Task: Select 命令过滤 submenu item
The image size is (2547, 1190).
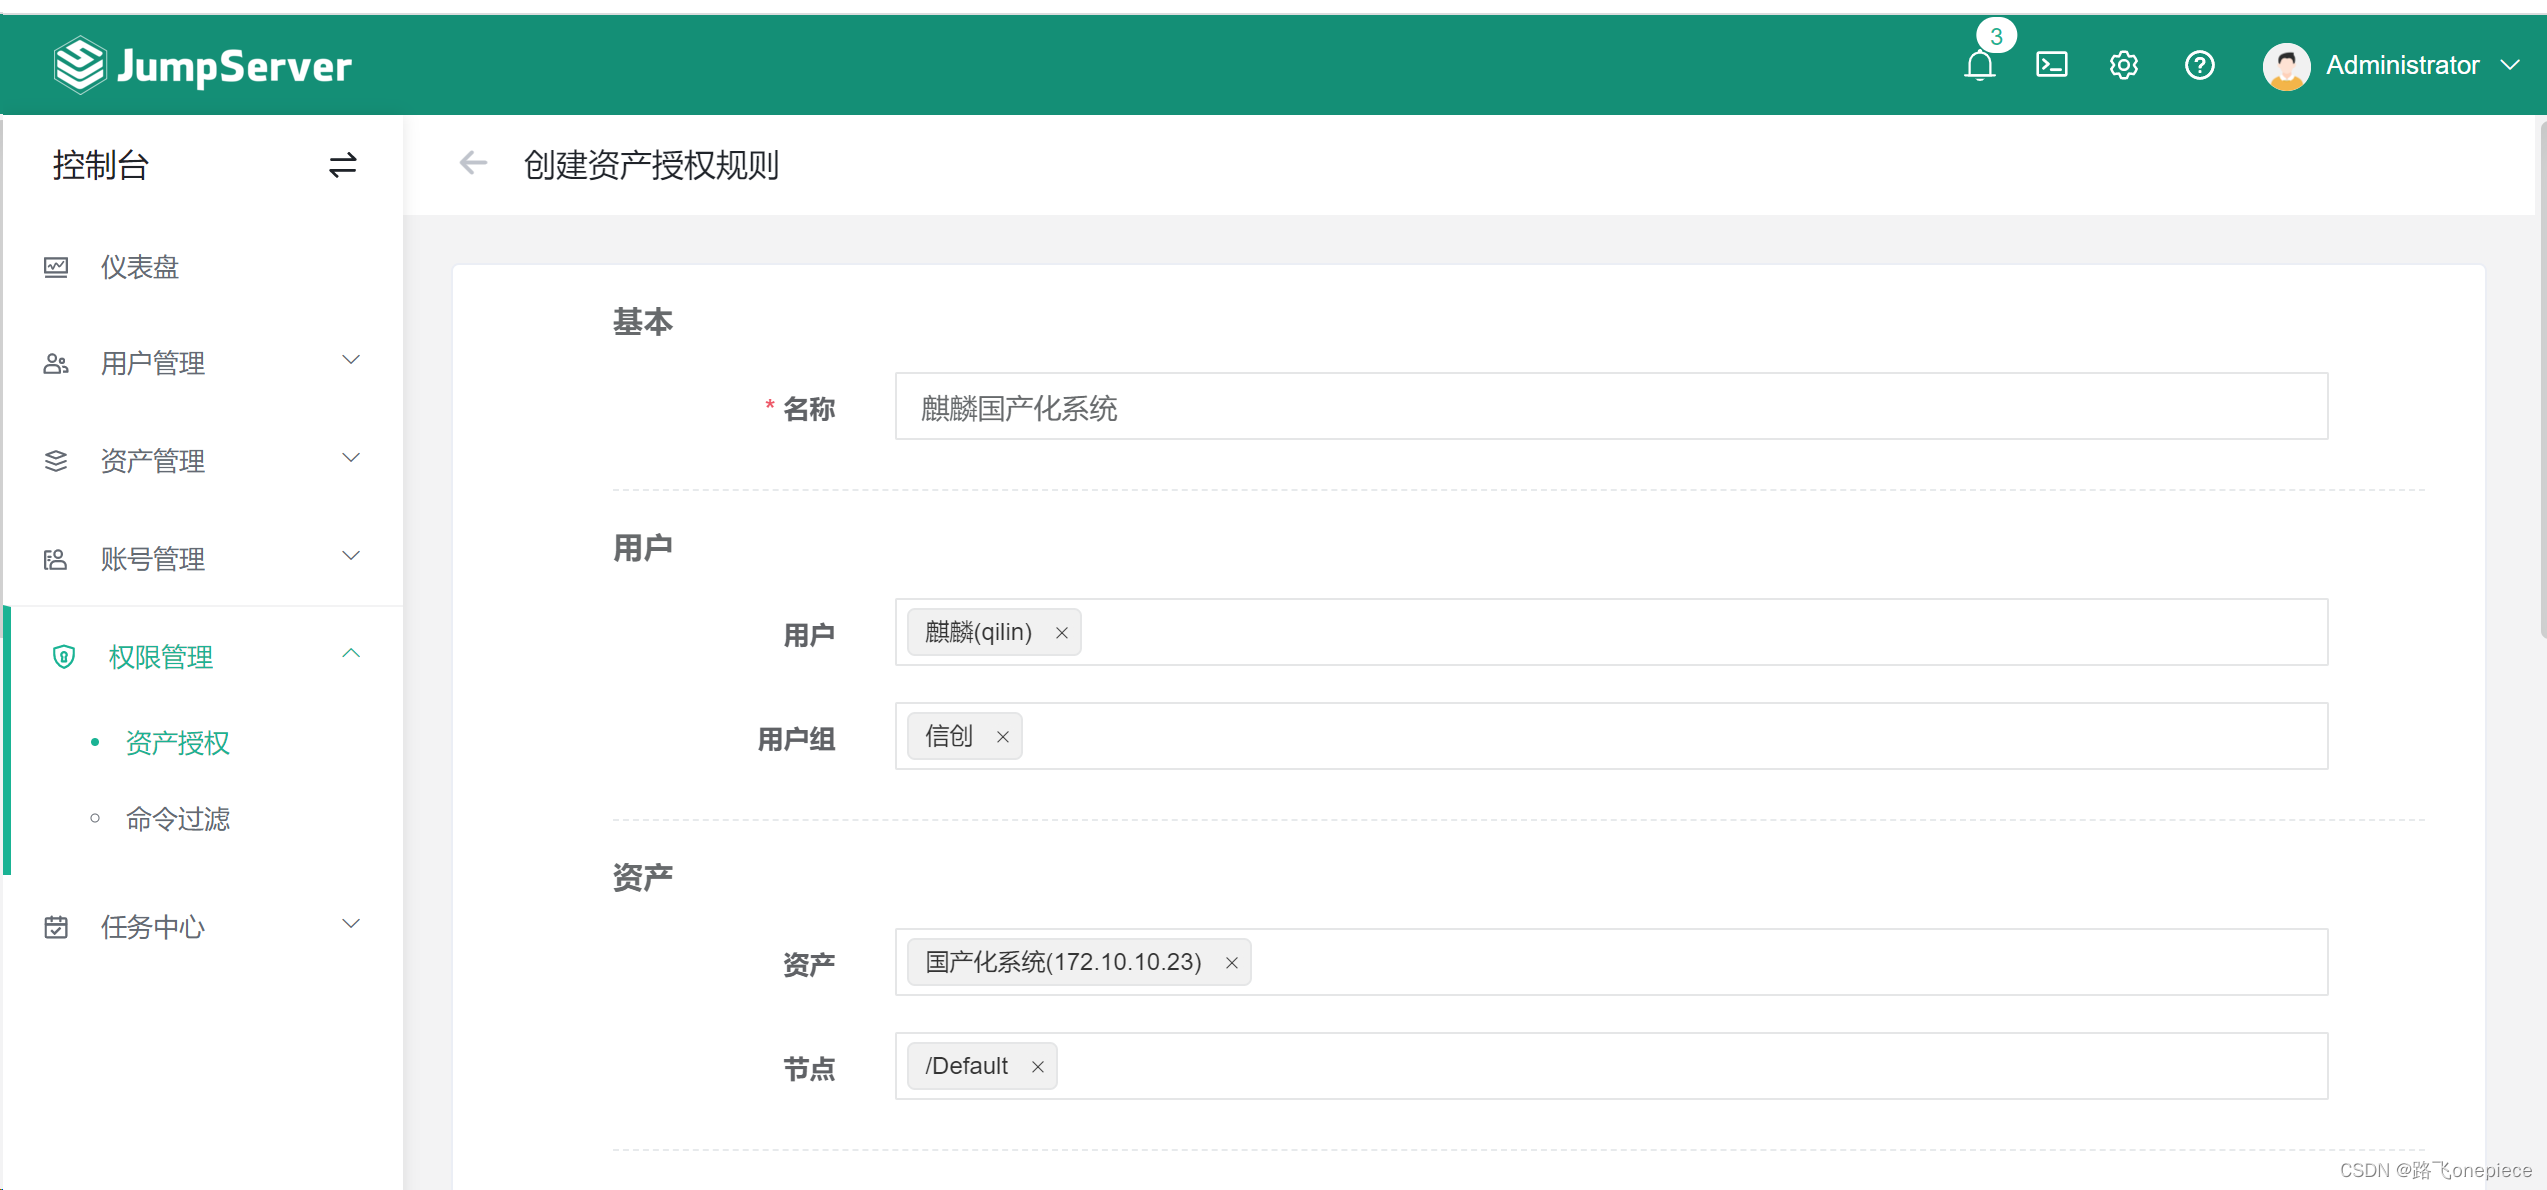Action: [178, 819]
